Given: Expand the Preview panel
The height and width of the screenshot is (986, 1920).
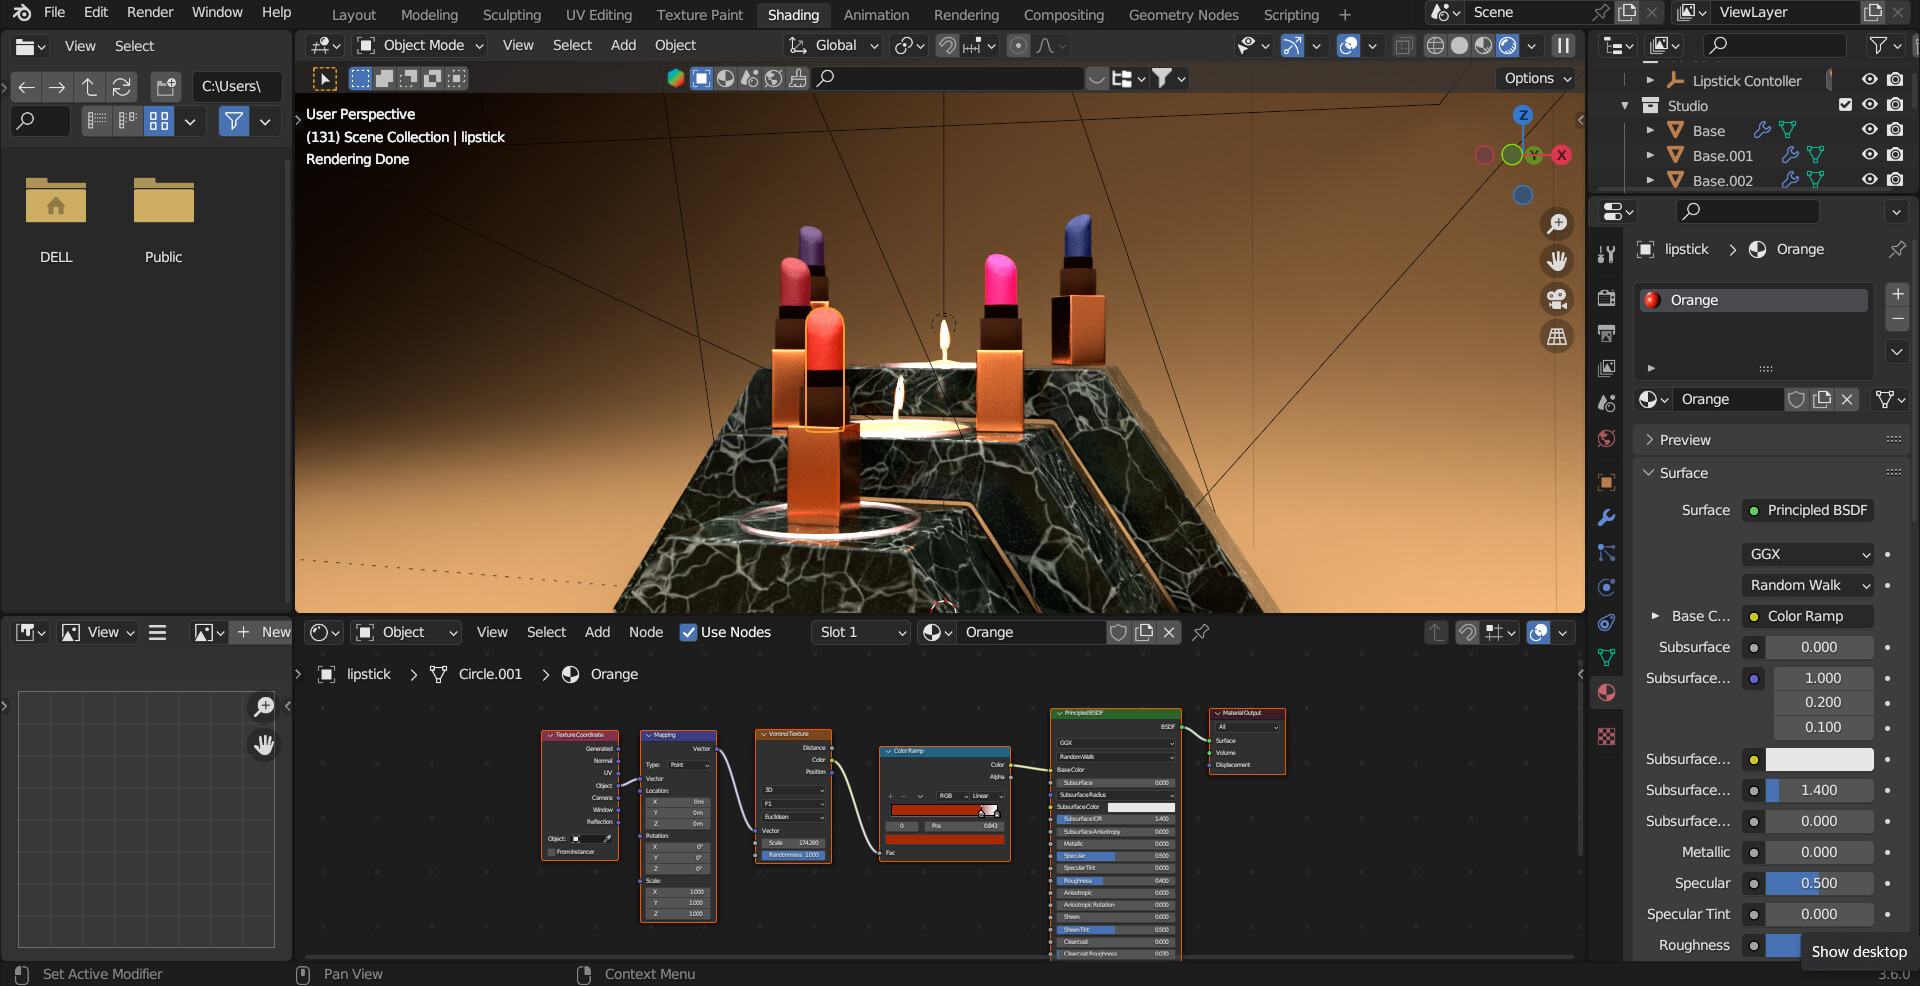Looking at the screenshot, I should 1685,440.
